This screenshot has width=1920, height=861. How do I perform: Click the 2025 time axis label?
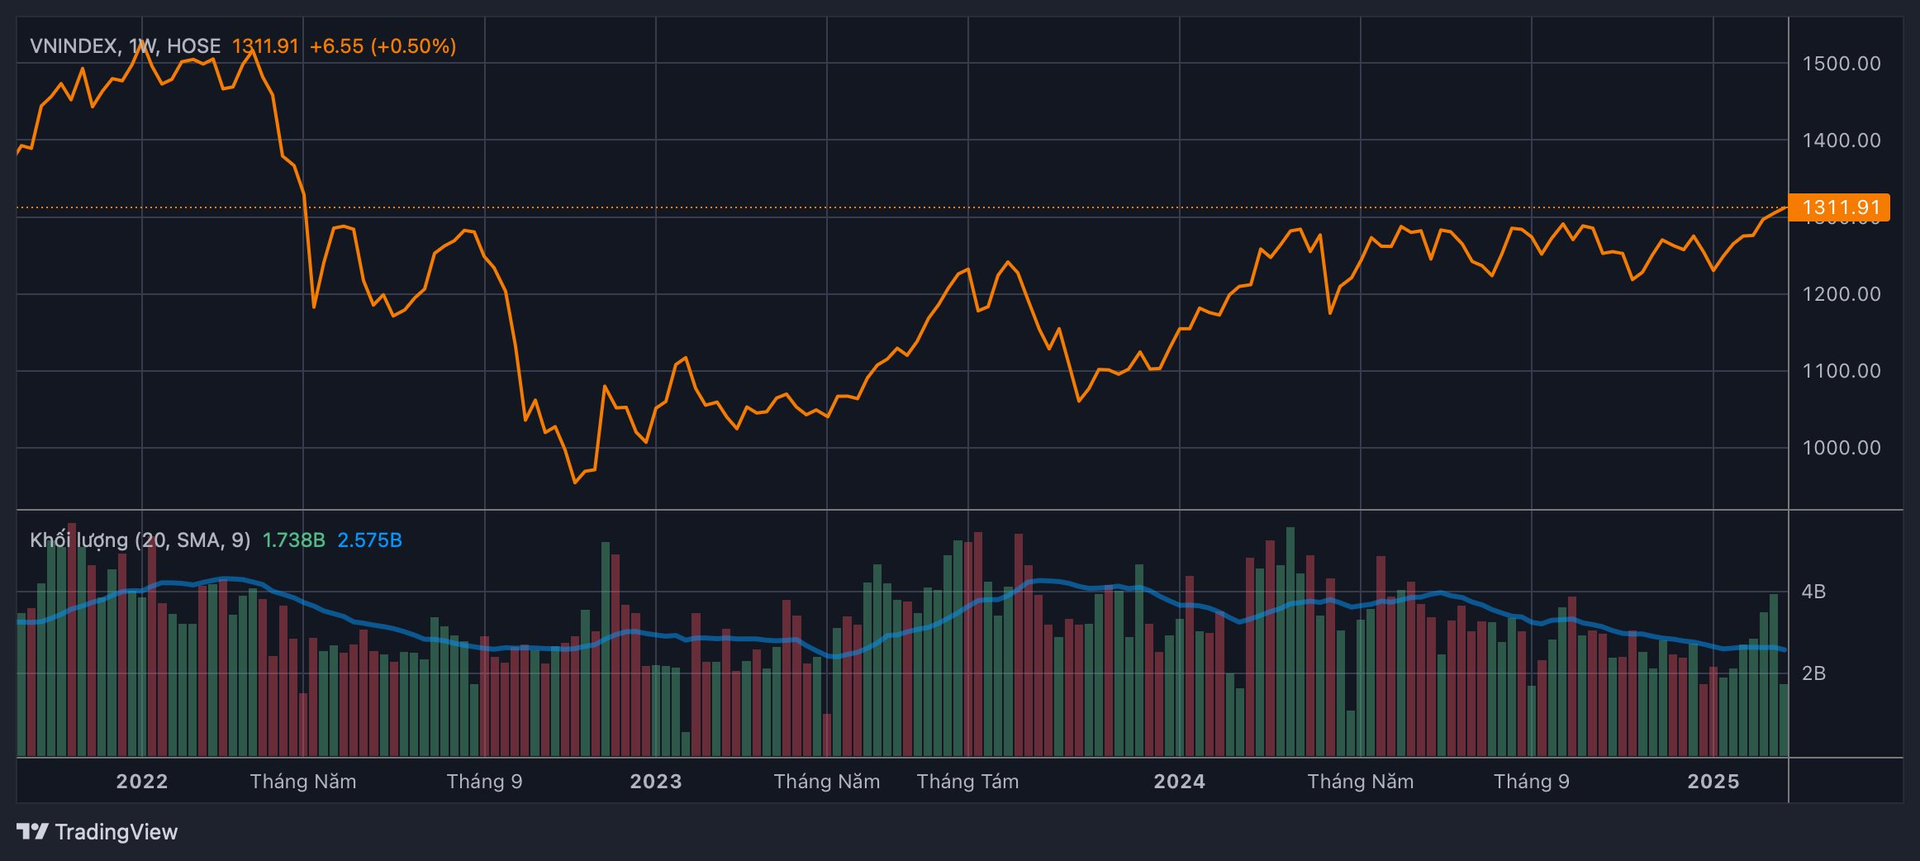tap(1714, 781)
